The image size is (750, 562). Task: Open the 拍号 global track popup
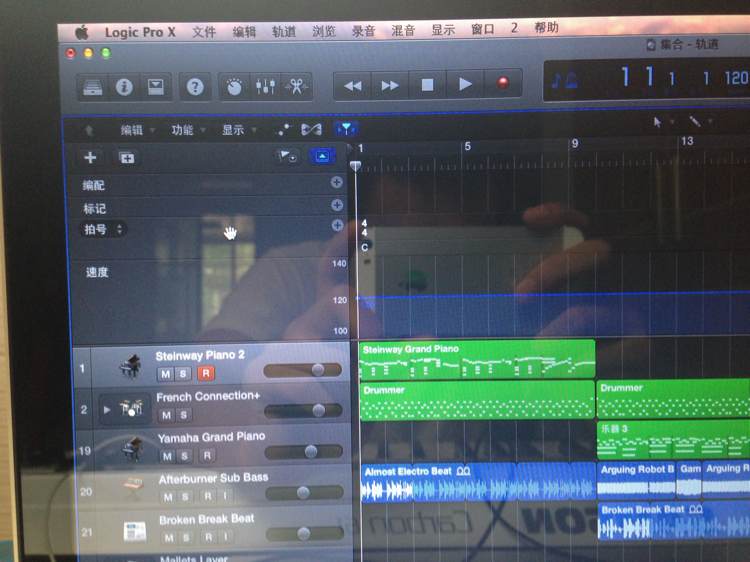[x=103, y=230]
